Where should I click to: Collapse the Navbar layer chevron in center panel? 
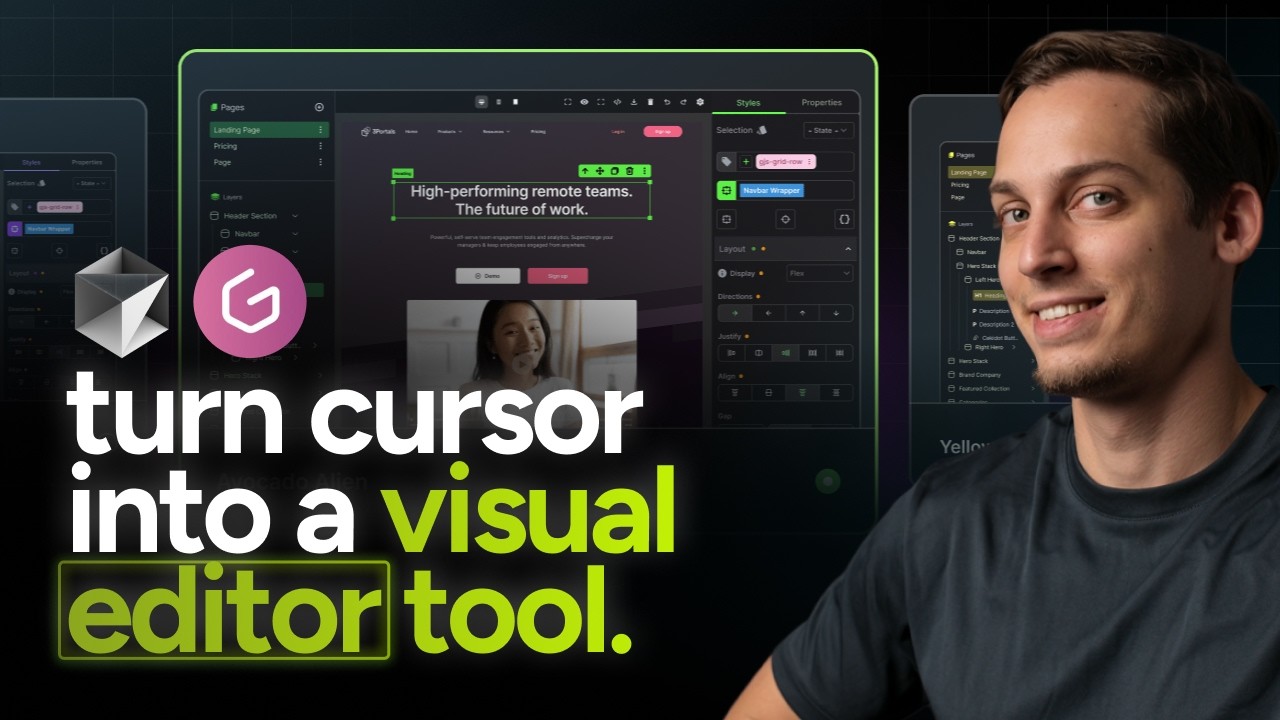pyautogui.click(x=295, y=233)
